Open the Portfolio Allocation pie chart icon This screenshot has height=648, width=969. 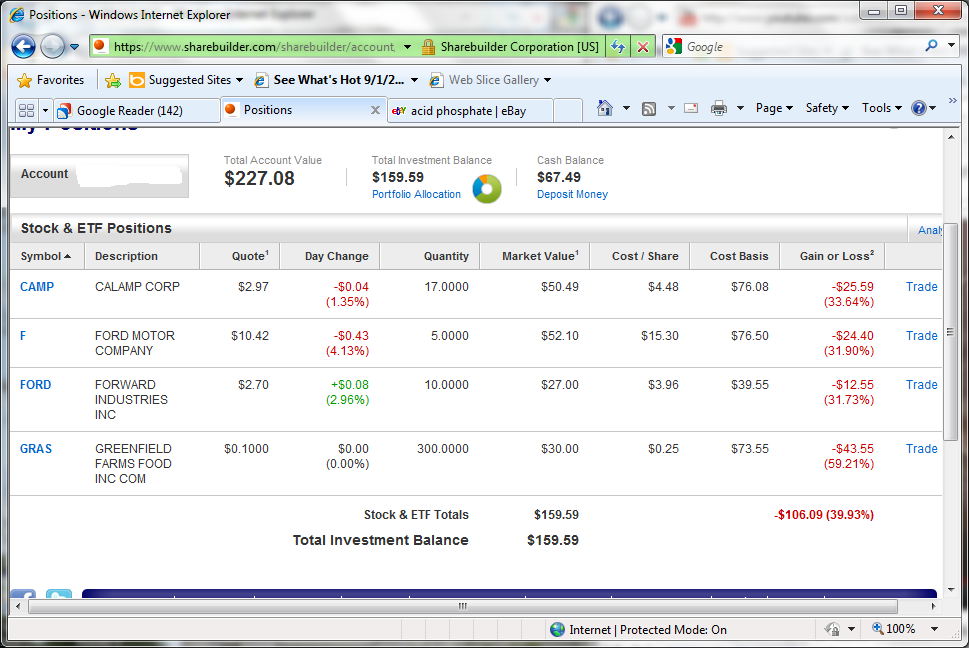tap(486, 188)
